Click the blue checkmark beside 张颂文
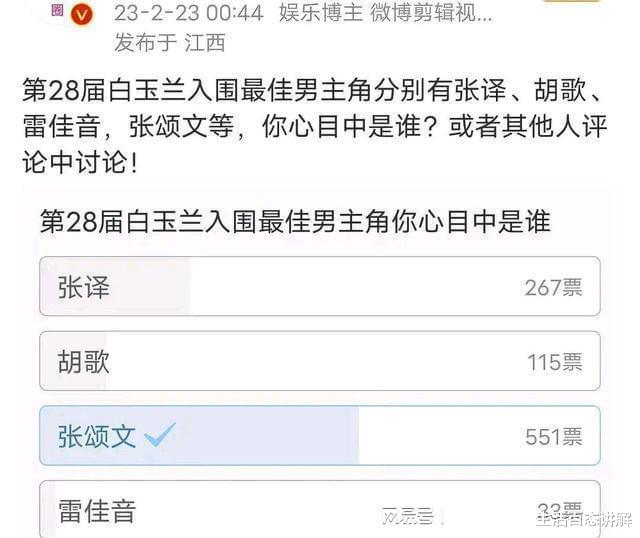 pyautogui.click(x=160, y=434)
